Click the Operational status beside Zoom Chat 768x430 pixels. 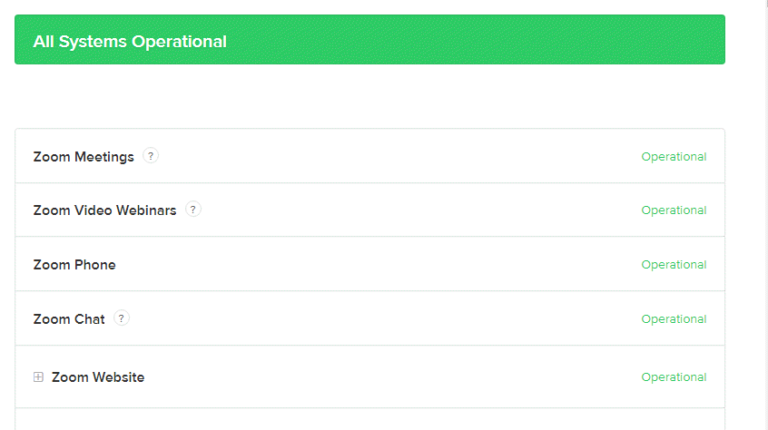pos(673,319)
